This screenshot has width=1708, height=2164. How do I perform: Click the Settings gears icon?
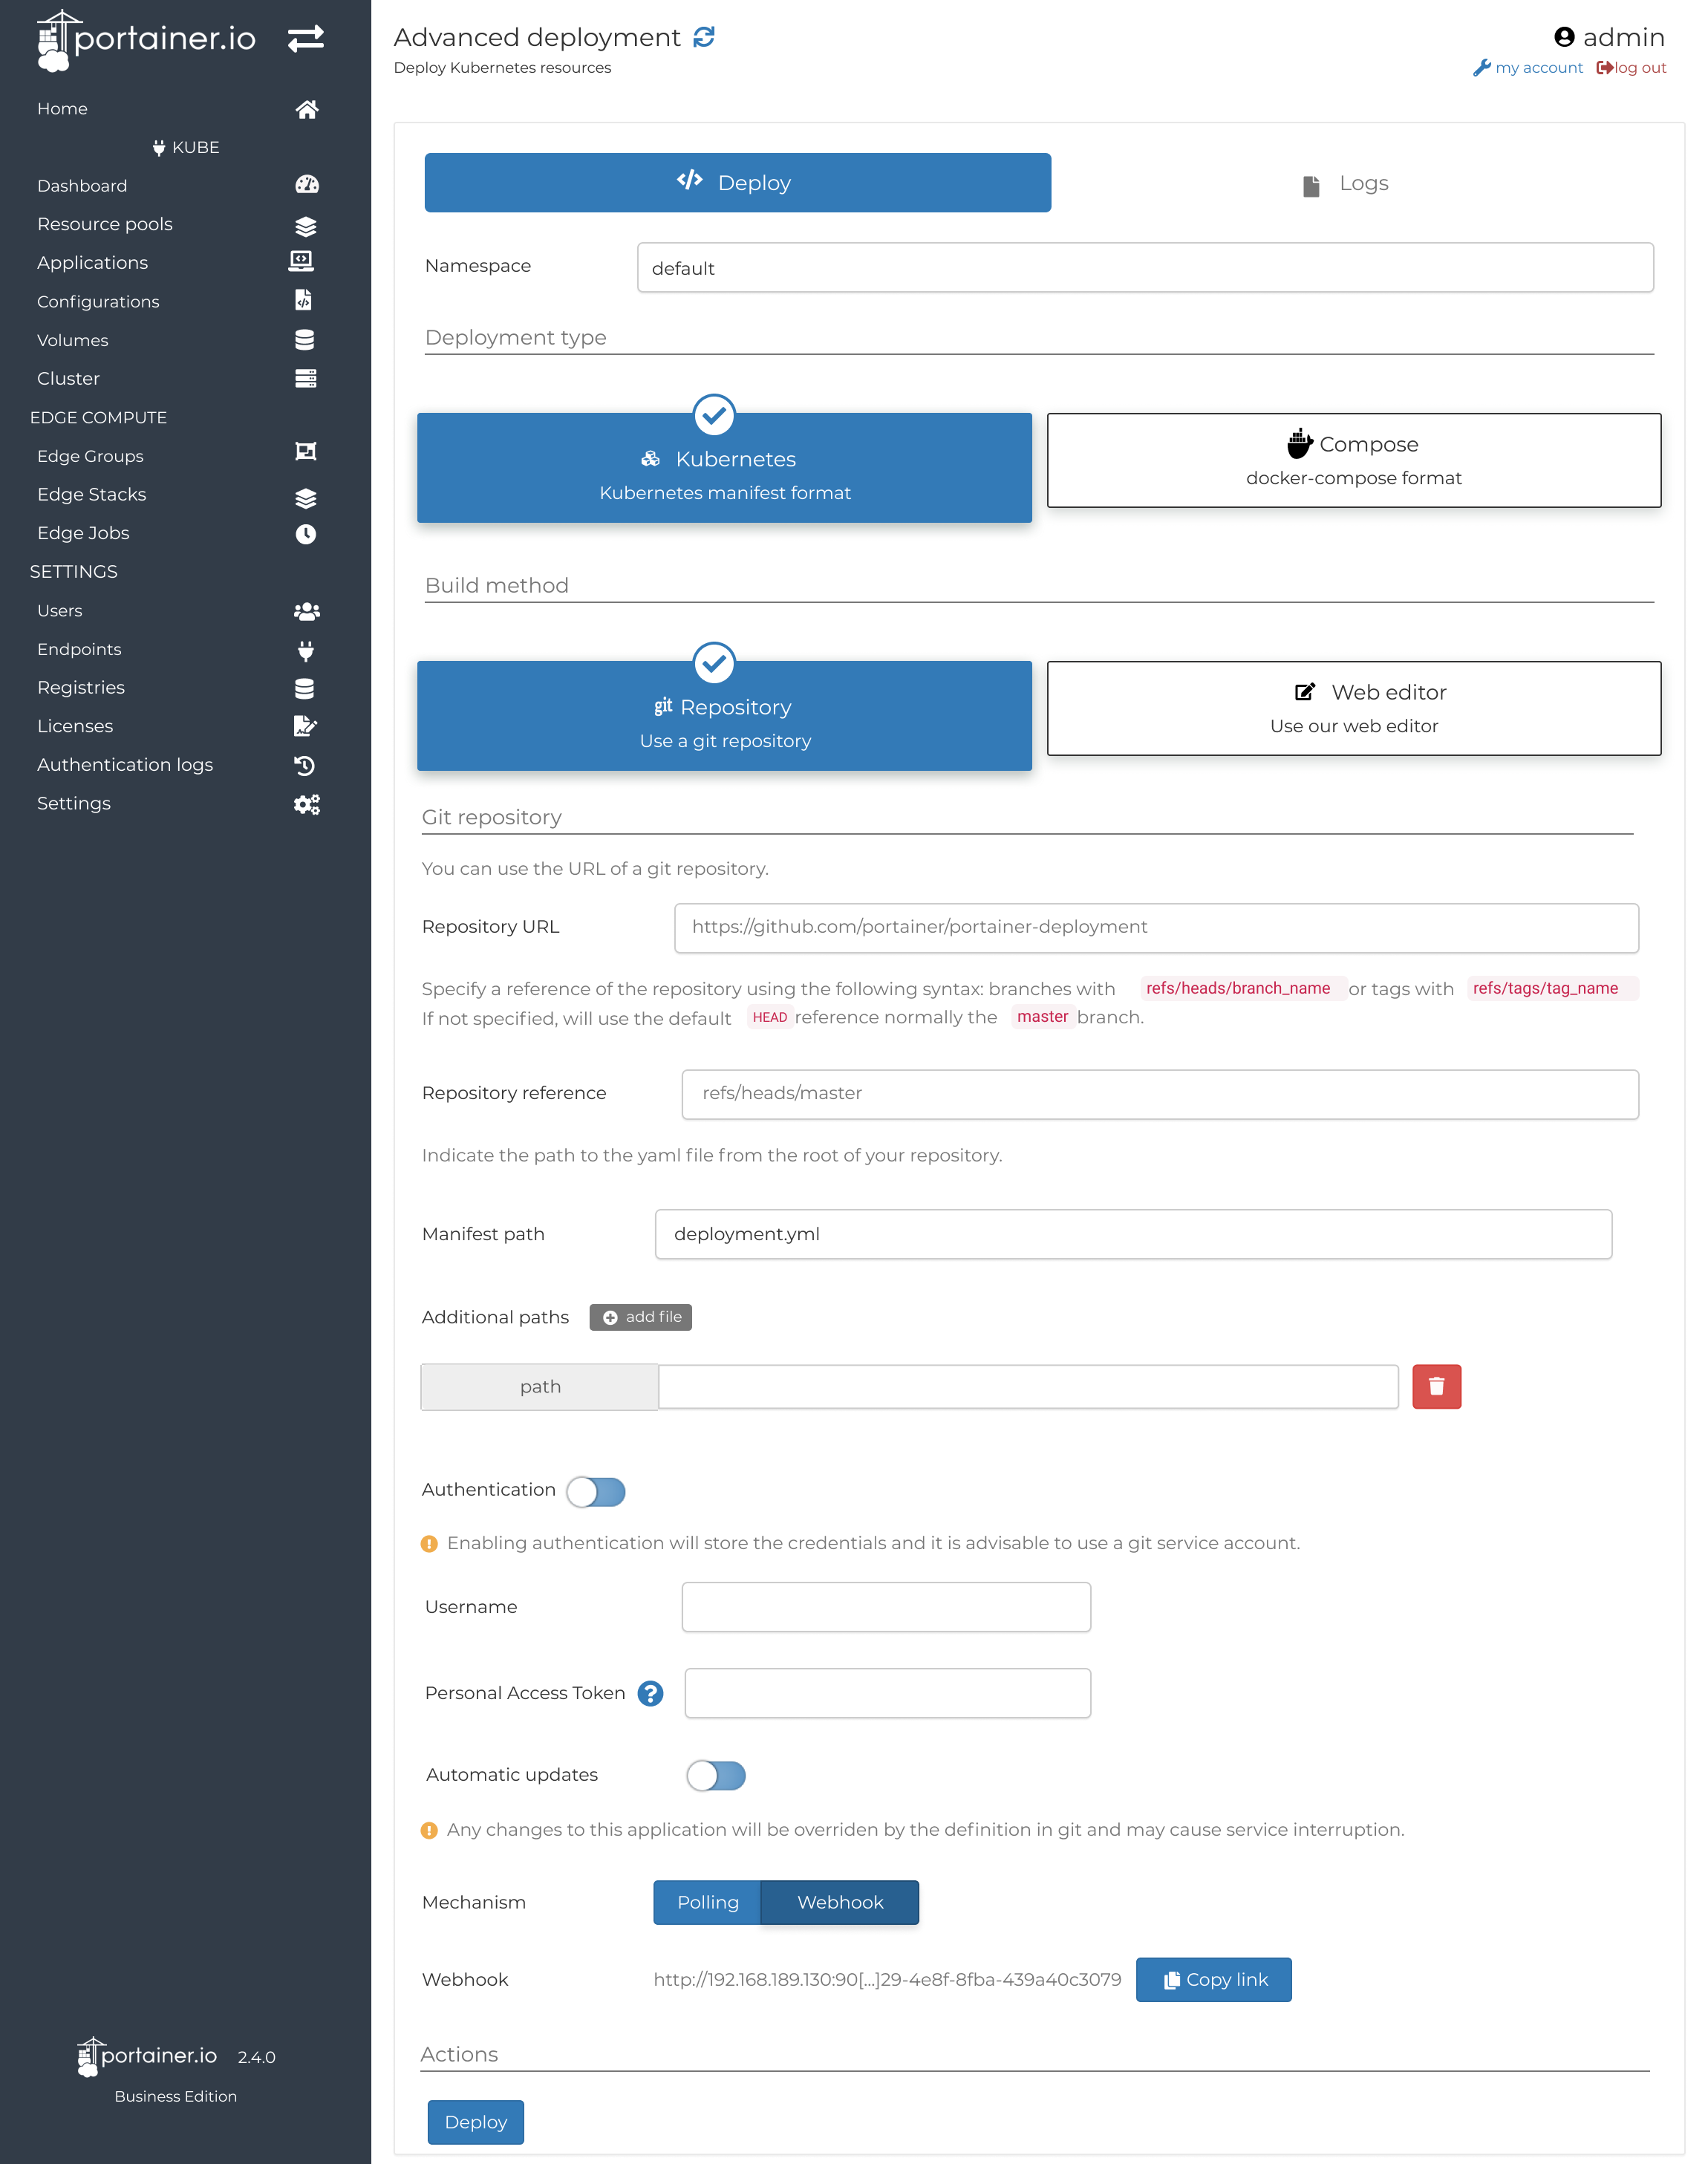pyautogui.click(x=307, y=804)
